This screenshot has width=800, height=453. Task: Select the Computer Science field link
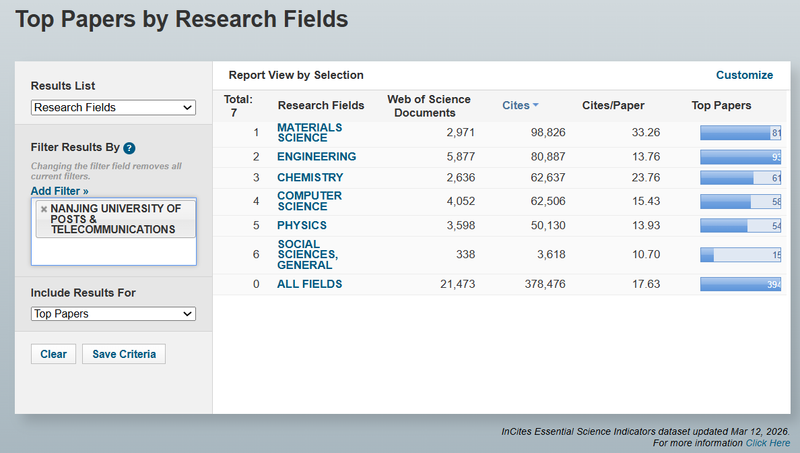pyautogui.click(x=309, y=201)
